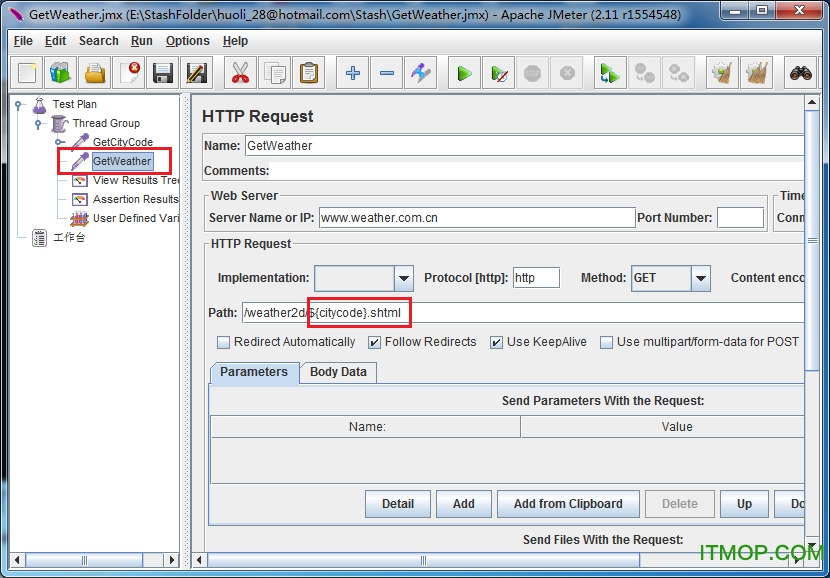830x578 pixels.
Task: Click the Remove minus toolbar icon
Action: pyautogui.click(x=387, y=73)
